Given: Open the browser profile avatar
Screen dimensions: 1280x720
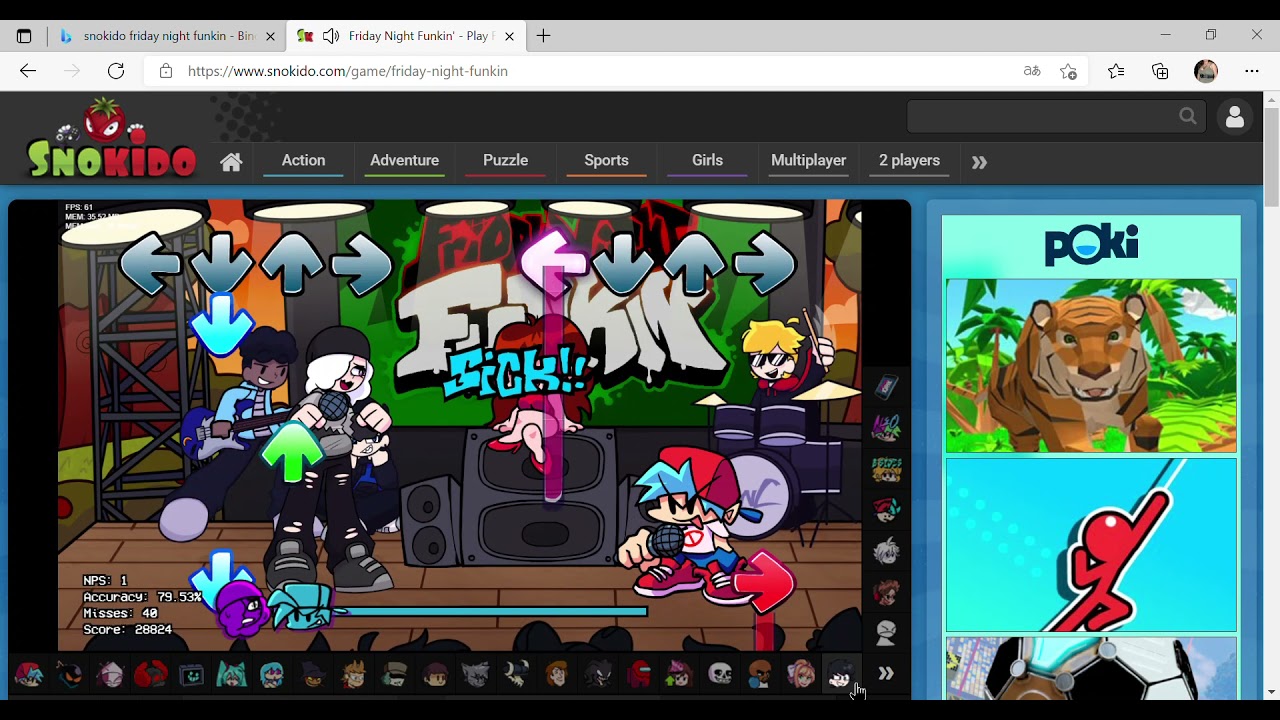Looking at the screenshot, I should click(x=1206, y=71).
